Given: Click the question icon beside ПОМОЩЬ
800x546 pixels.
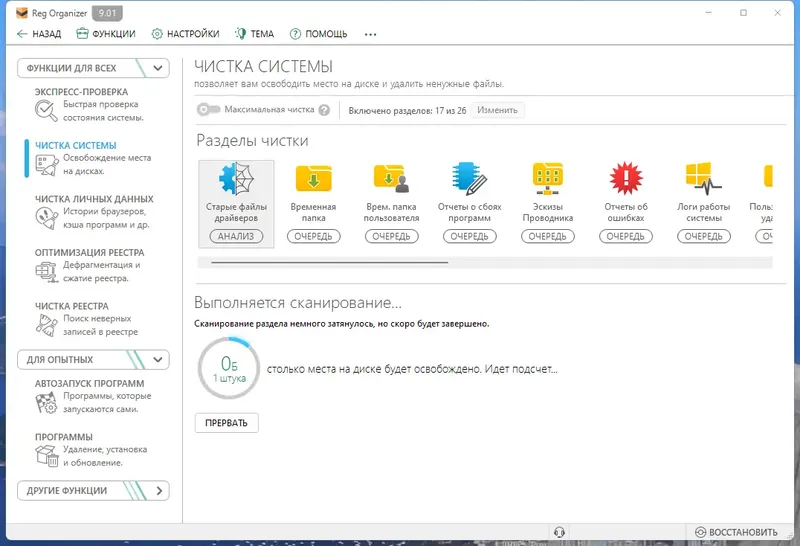Looking at the screenshot, I should point(295,34).
